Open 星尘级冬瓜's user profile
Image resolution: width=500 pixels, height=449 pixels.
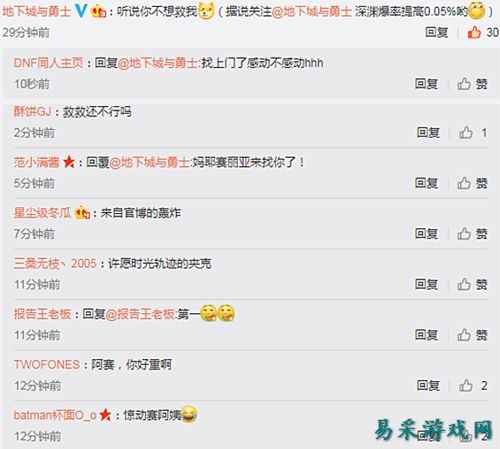pyautogui.click(x=42, y=213)
